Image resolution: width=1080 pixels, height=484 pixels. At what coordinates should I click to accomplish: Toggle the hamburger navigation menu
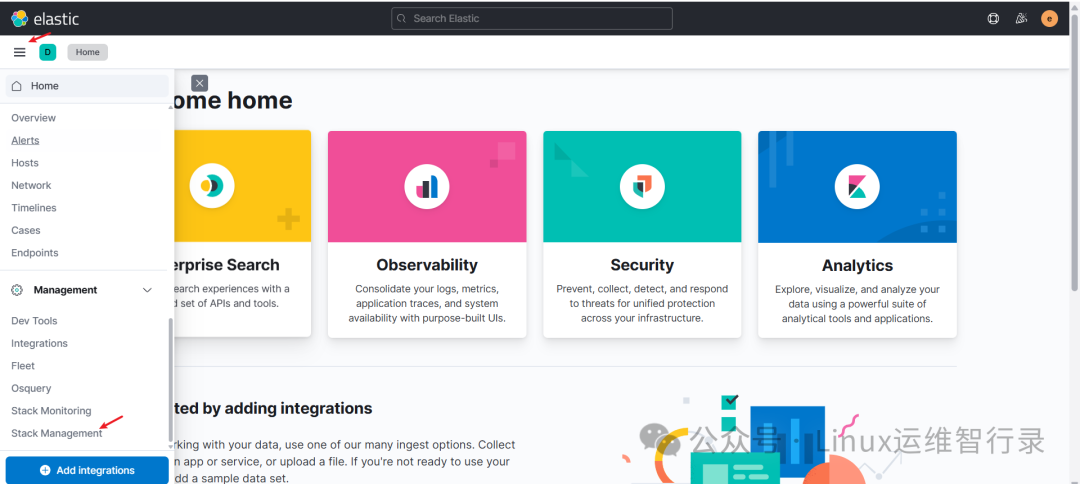point(19,52)
